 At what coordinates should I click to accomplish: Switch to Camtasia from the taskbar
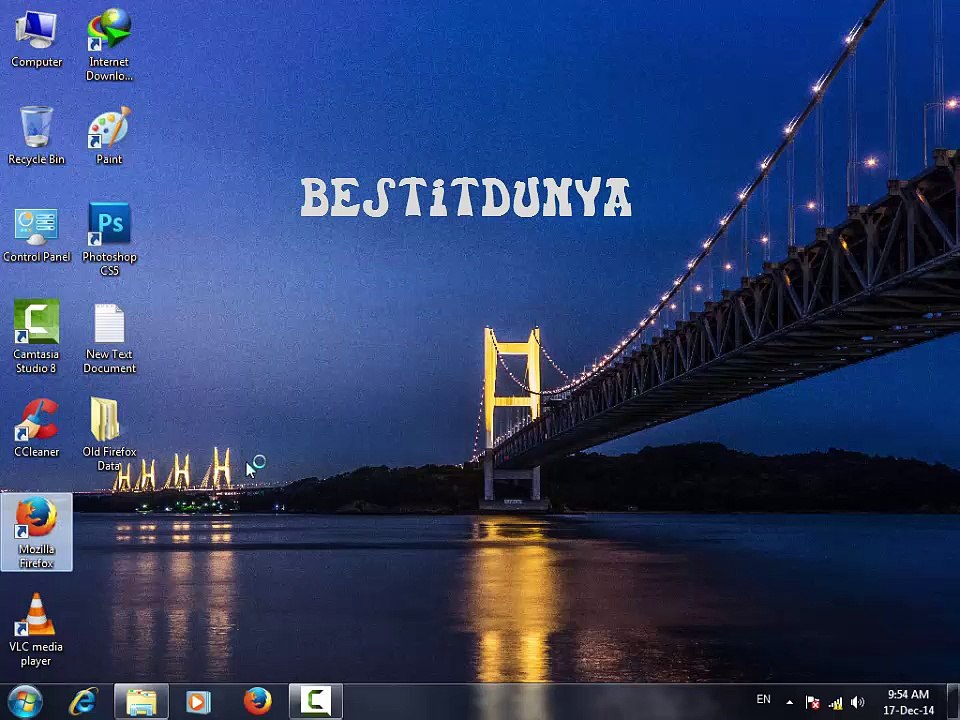click(315, 702)
